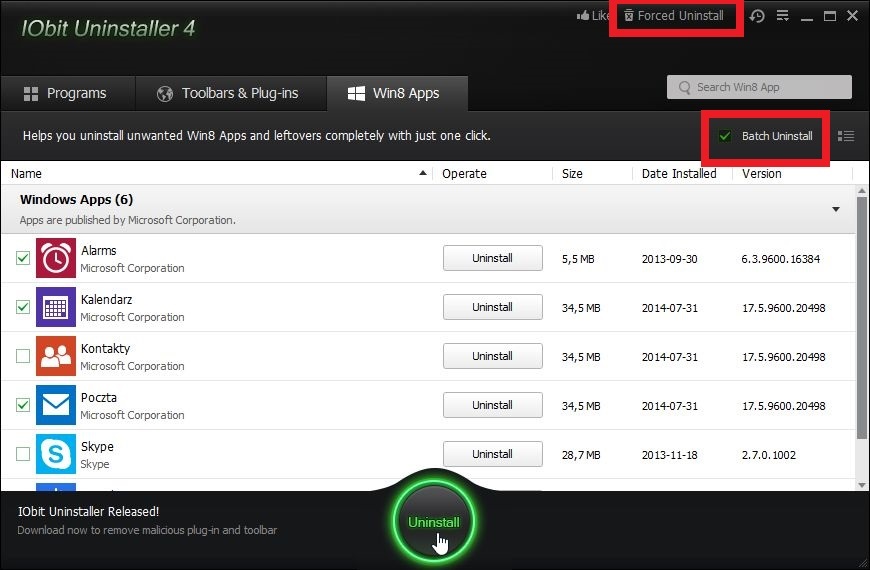
Task: Collapse the Windows Apps (6) group
Action: pos(836,209)
